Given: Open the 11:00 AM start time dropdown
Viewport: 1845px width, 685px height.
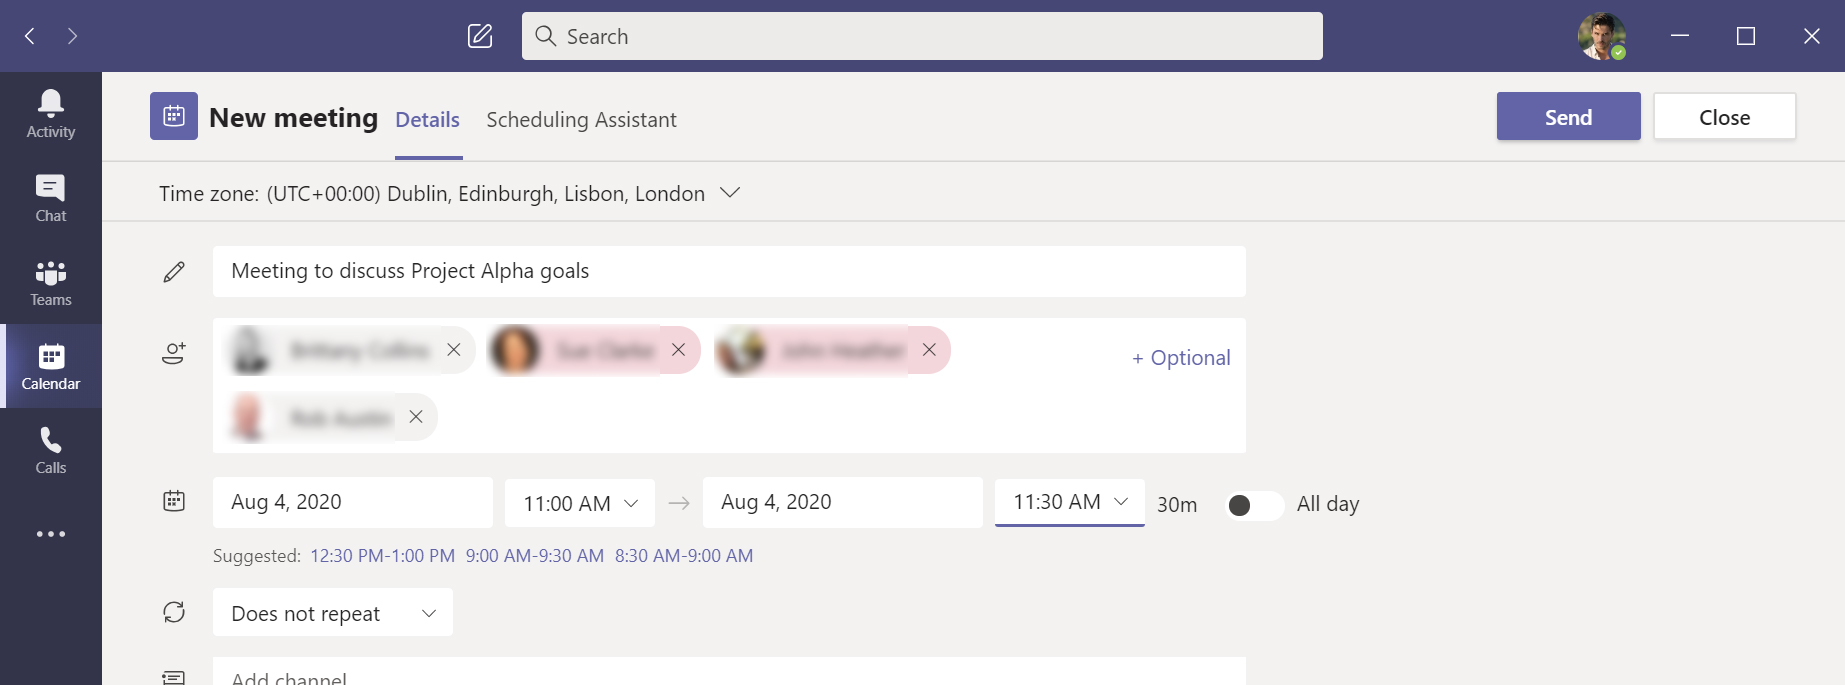Looking at the screenshot, I should pyautogui.click(x=580, y=503).
